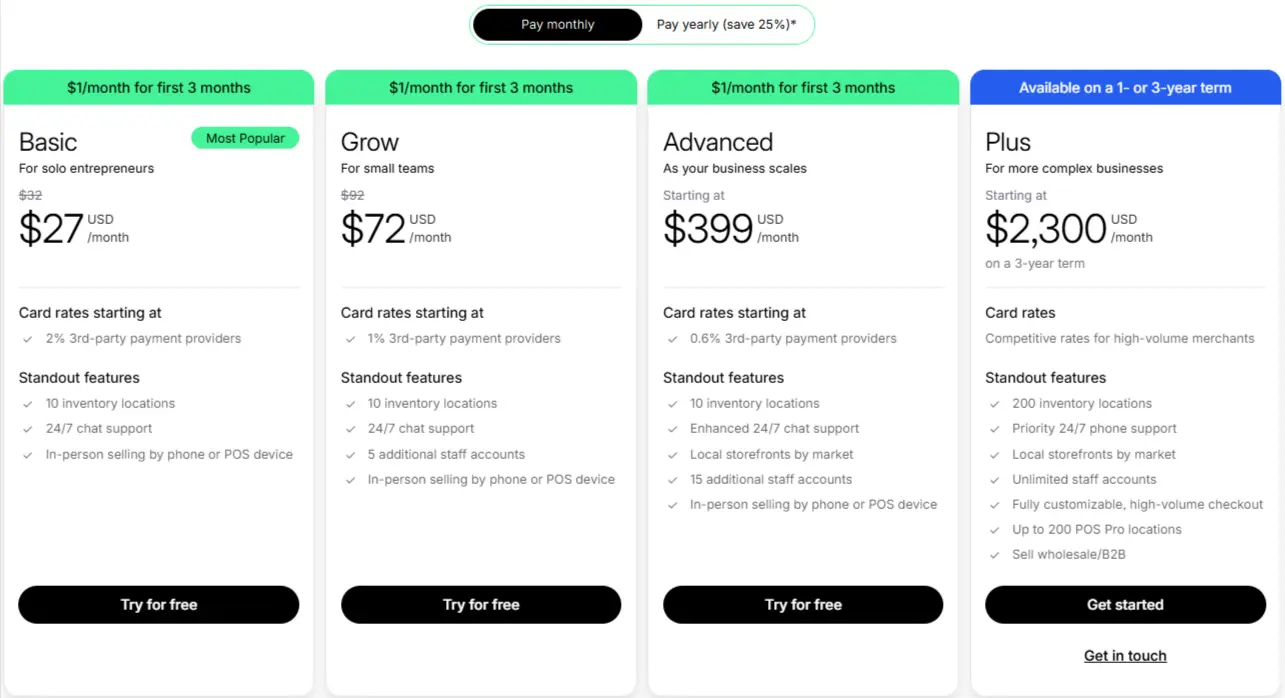The height and width of the screenshot is (698, 1285).
Task: Click checkmark next to Enhanced 24/7 chat support
Action: [x=672, y=429]
